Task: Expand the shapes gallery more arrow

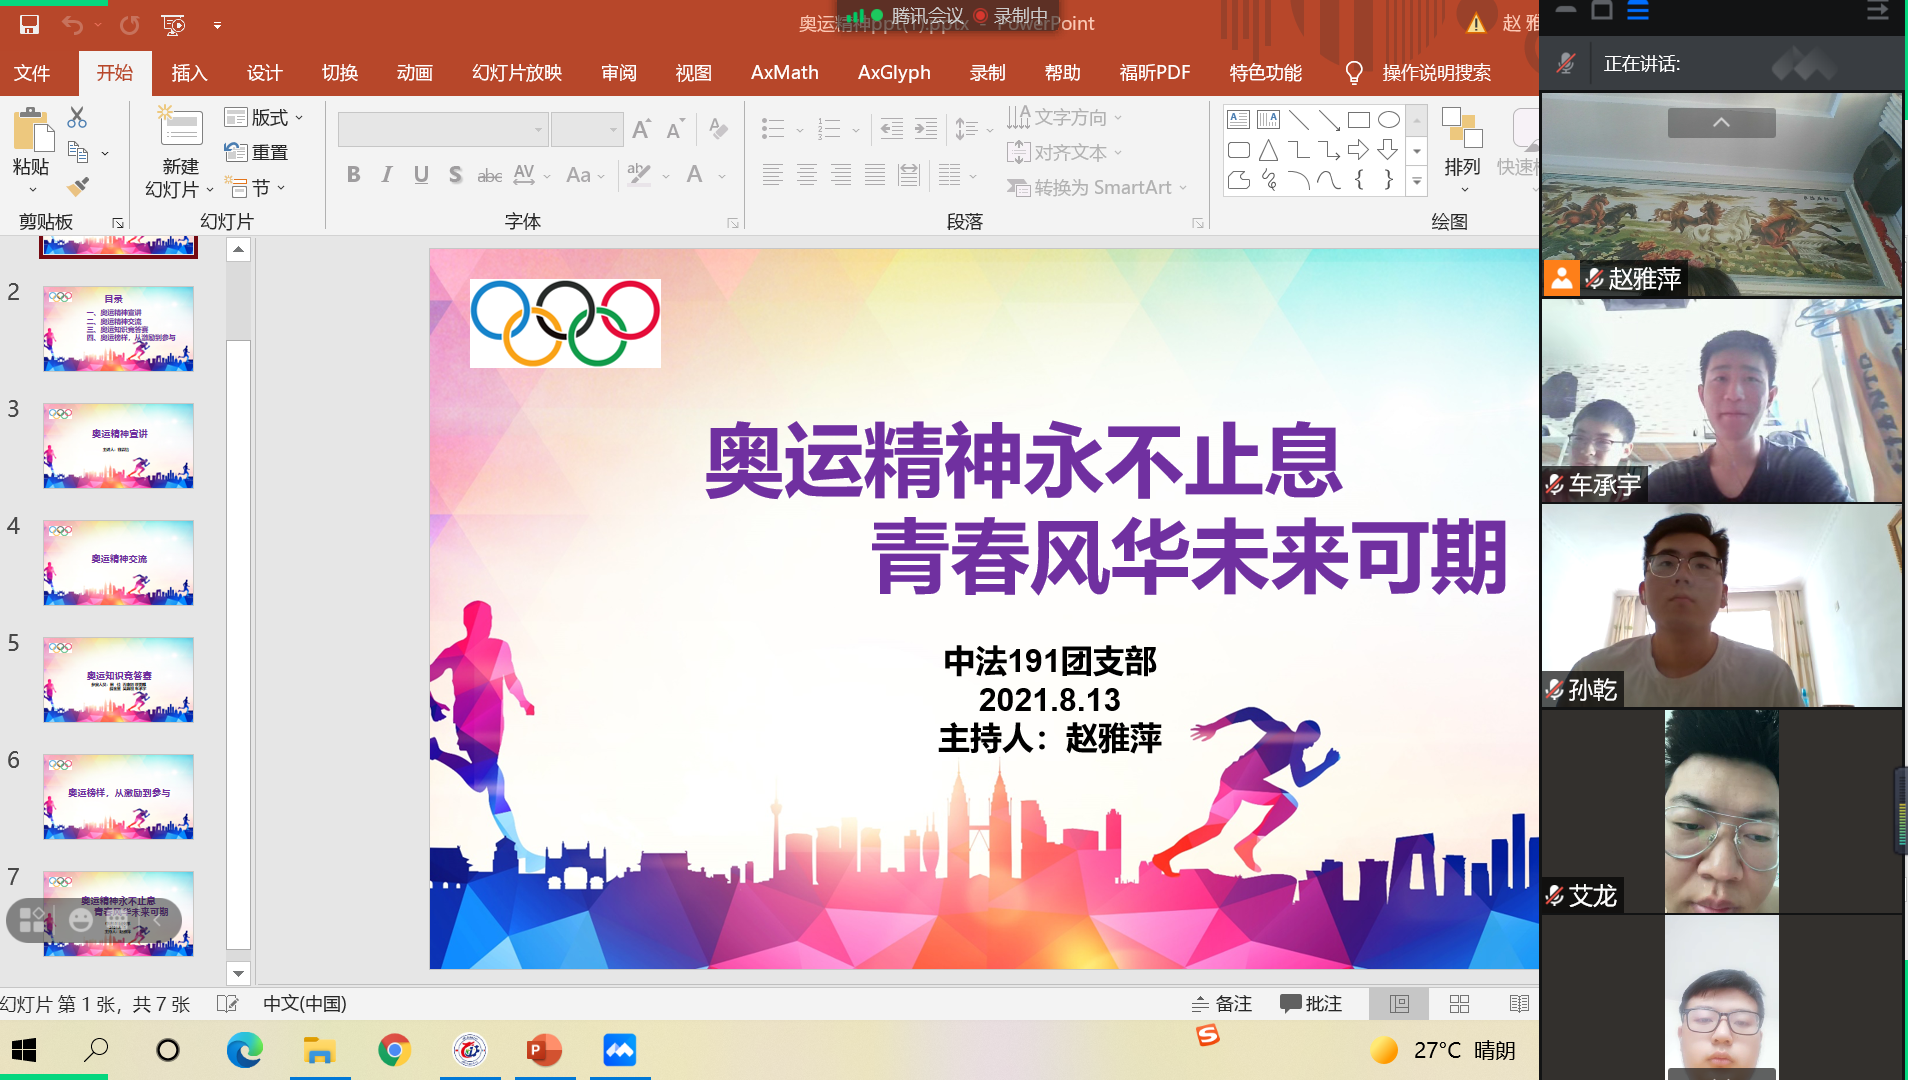Action: click(x=1416, y=181)
